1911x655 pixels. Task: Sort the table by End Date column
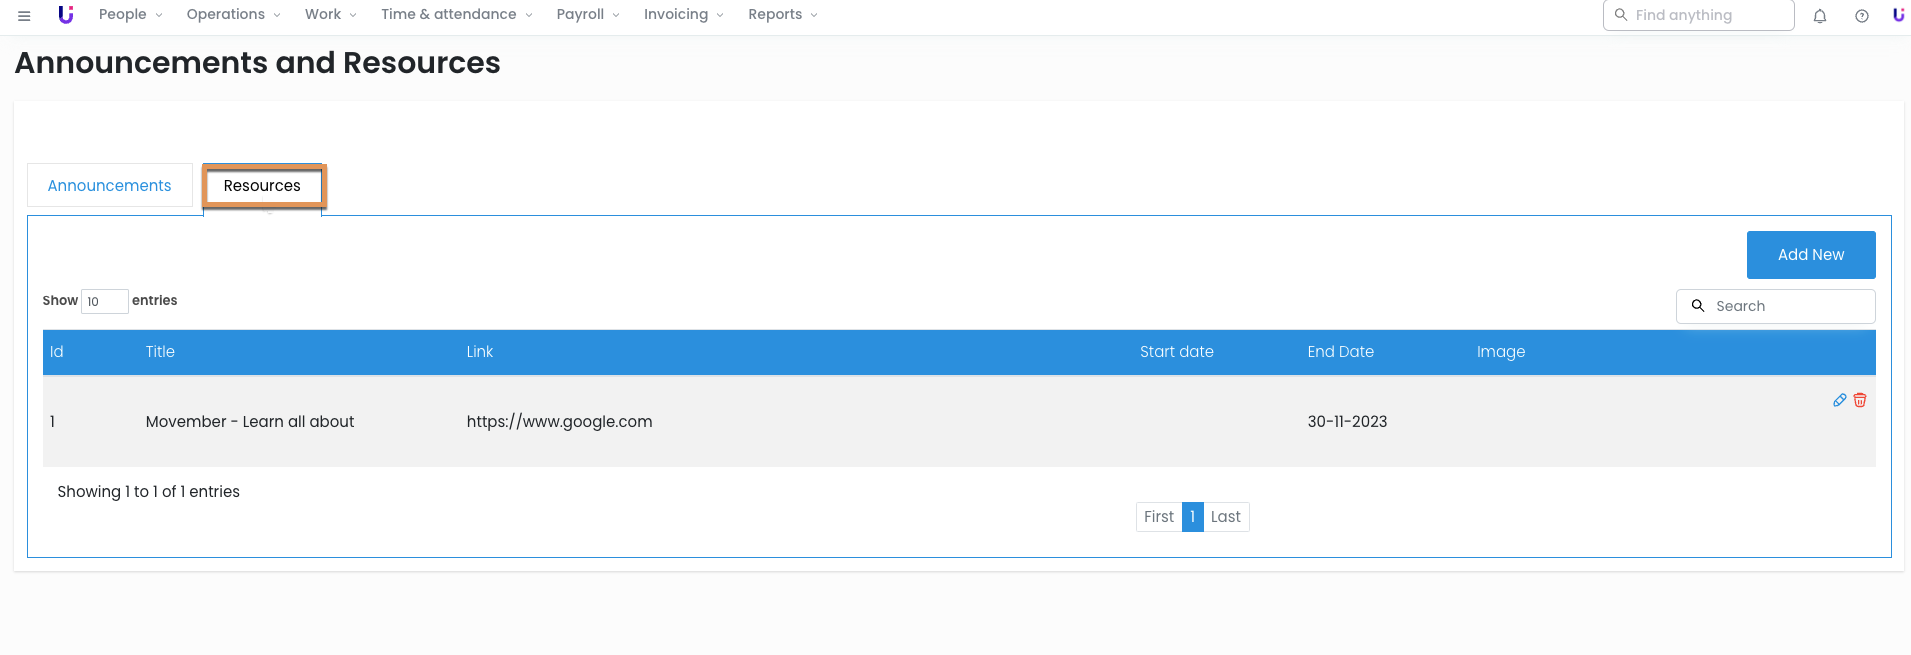(1340, 352)
